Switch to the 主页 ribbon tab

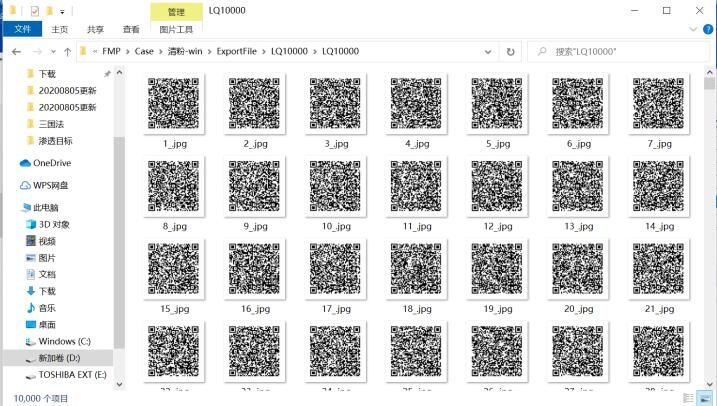pyautogui.click(x=59, y=30)
